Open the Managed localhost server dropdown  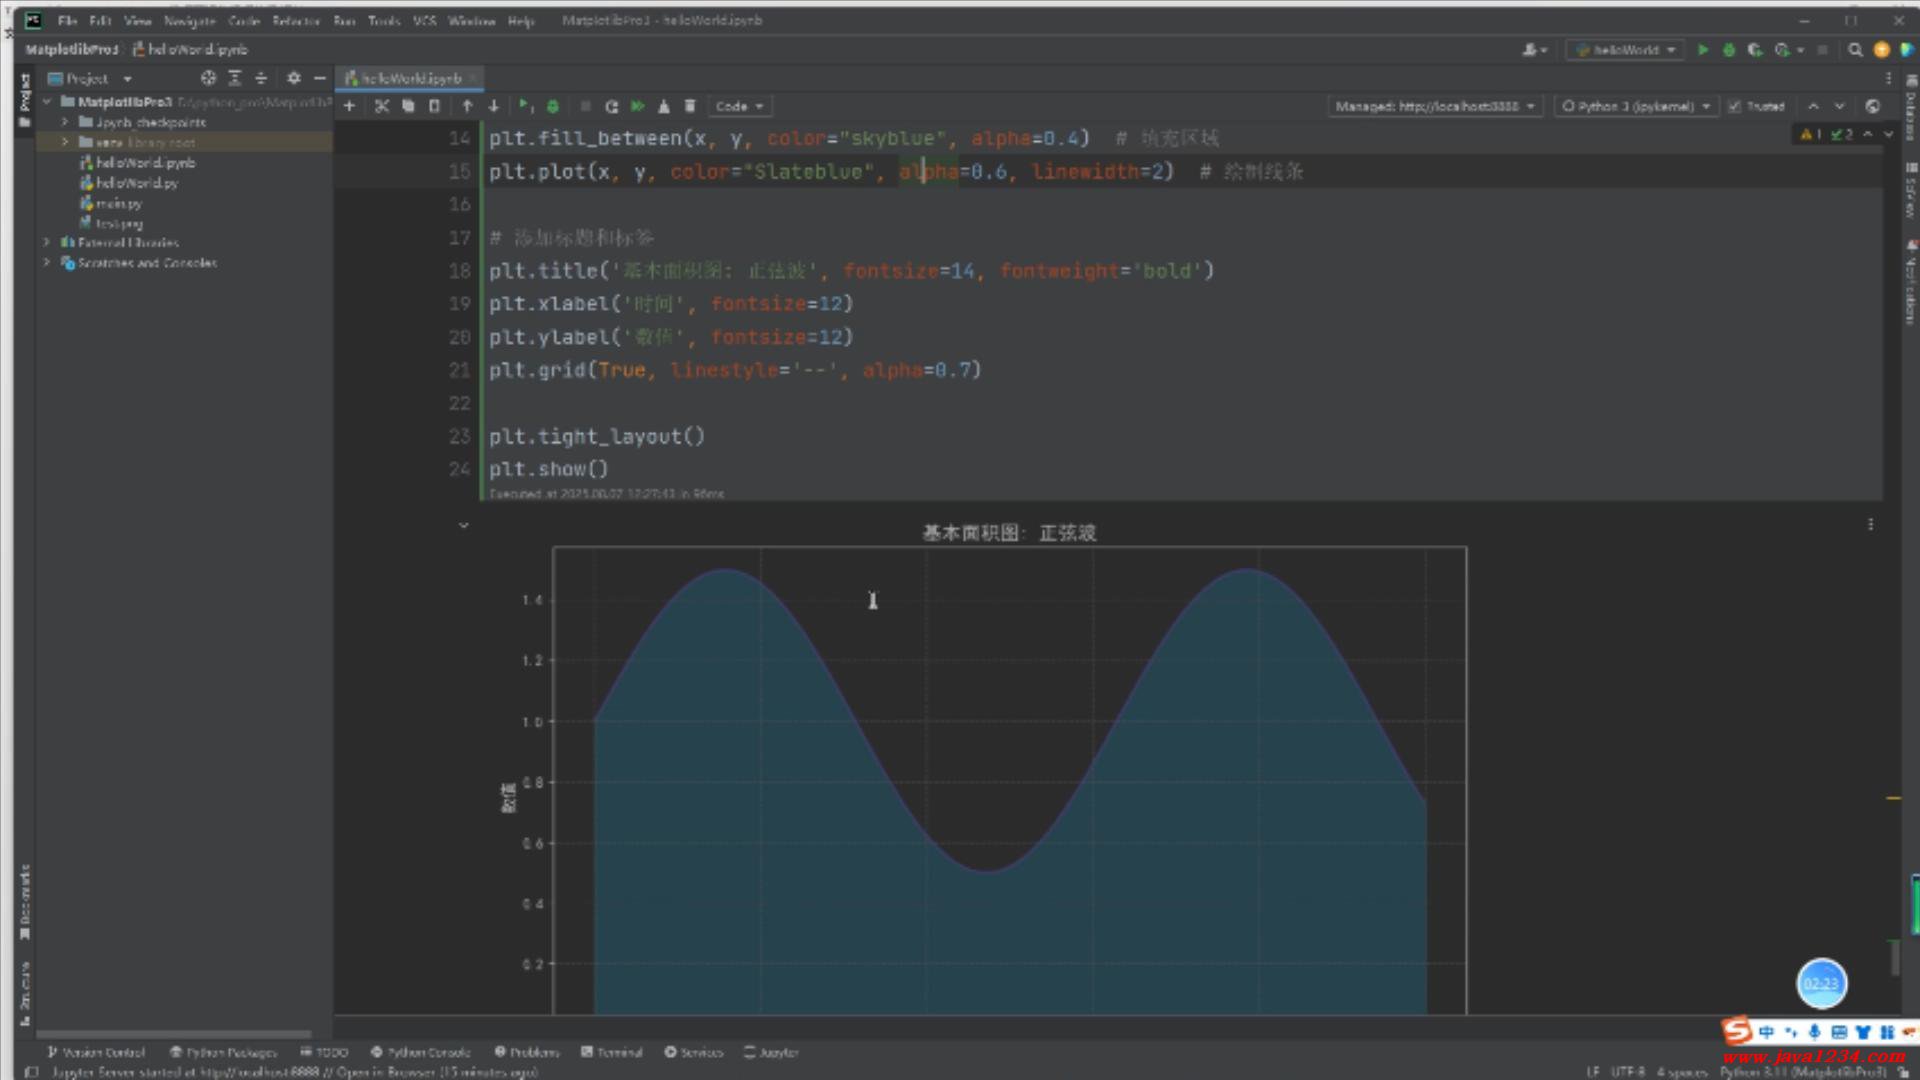(1434, 106)
